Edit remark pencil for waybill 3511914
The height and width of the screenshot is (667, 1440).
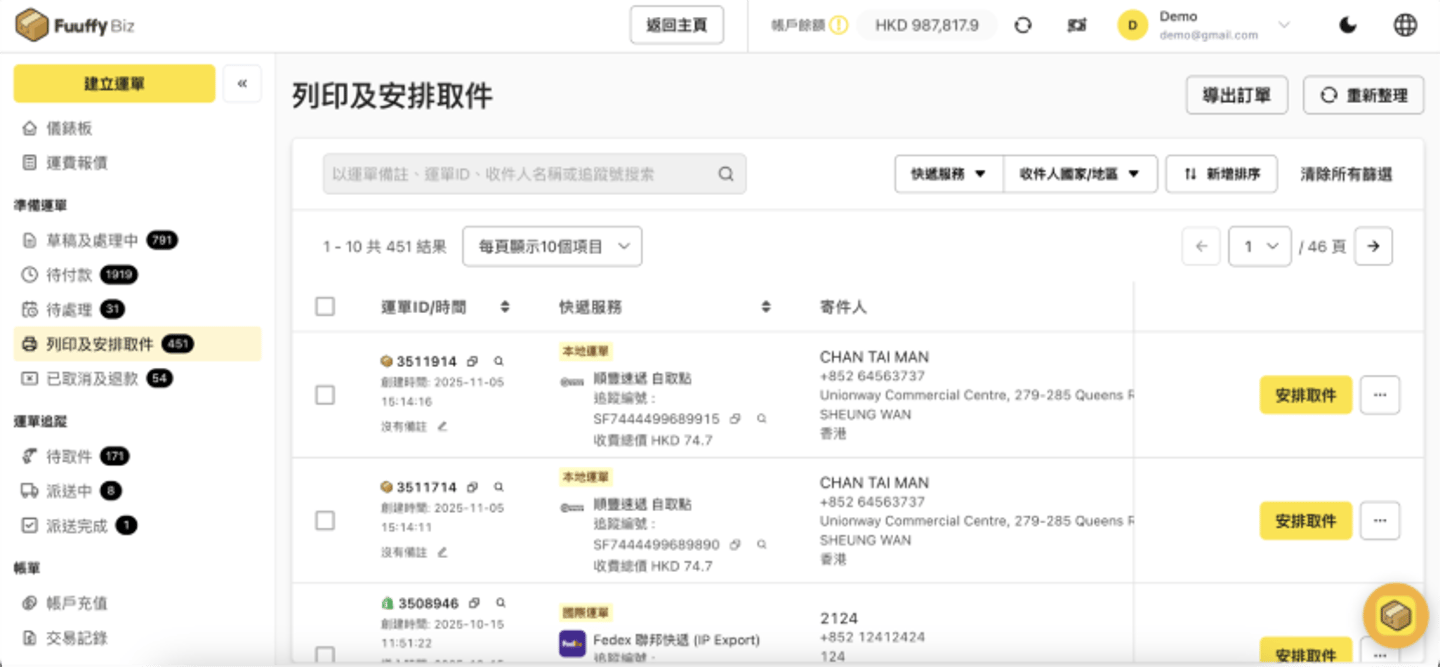point(442,426)
